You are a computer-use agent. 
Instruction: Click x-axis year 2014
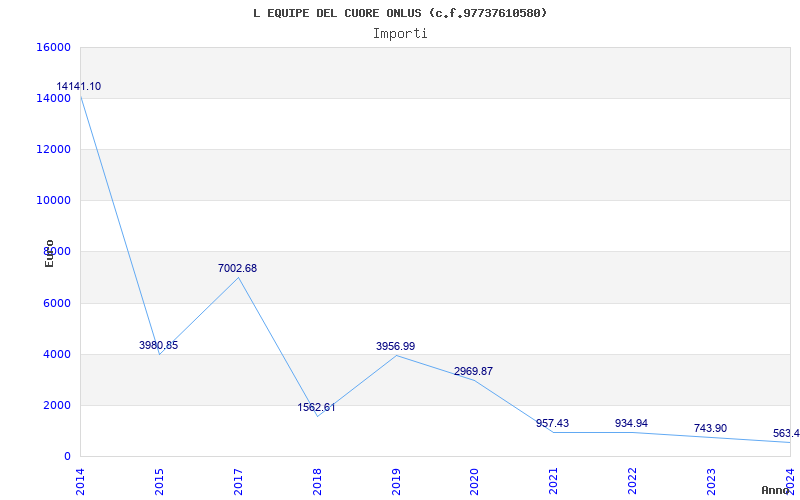(80, 481)
